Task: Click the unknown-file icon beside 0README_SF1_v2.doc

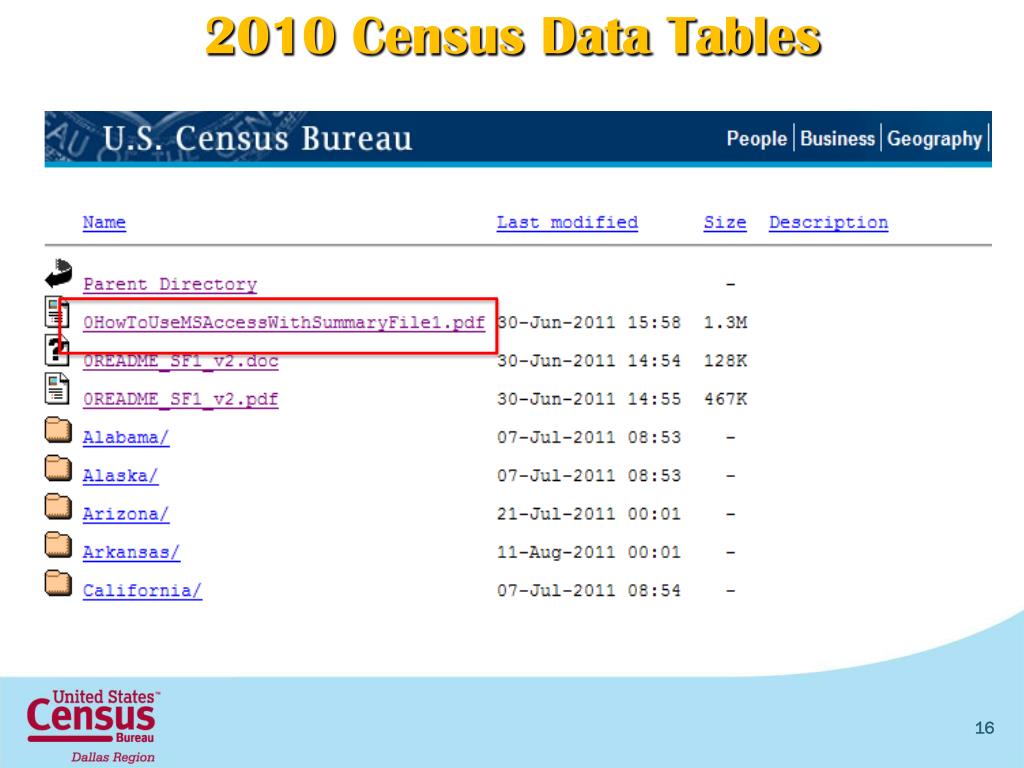Action: pyautogui.click(x=57, y=350)
